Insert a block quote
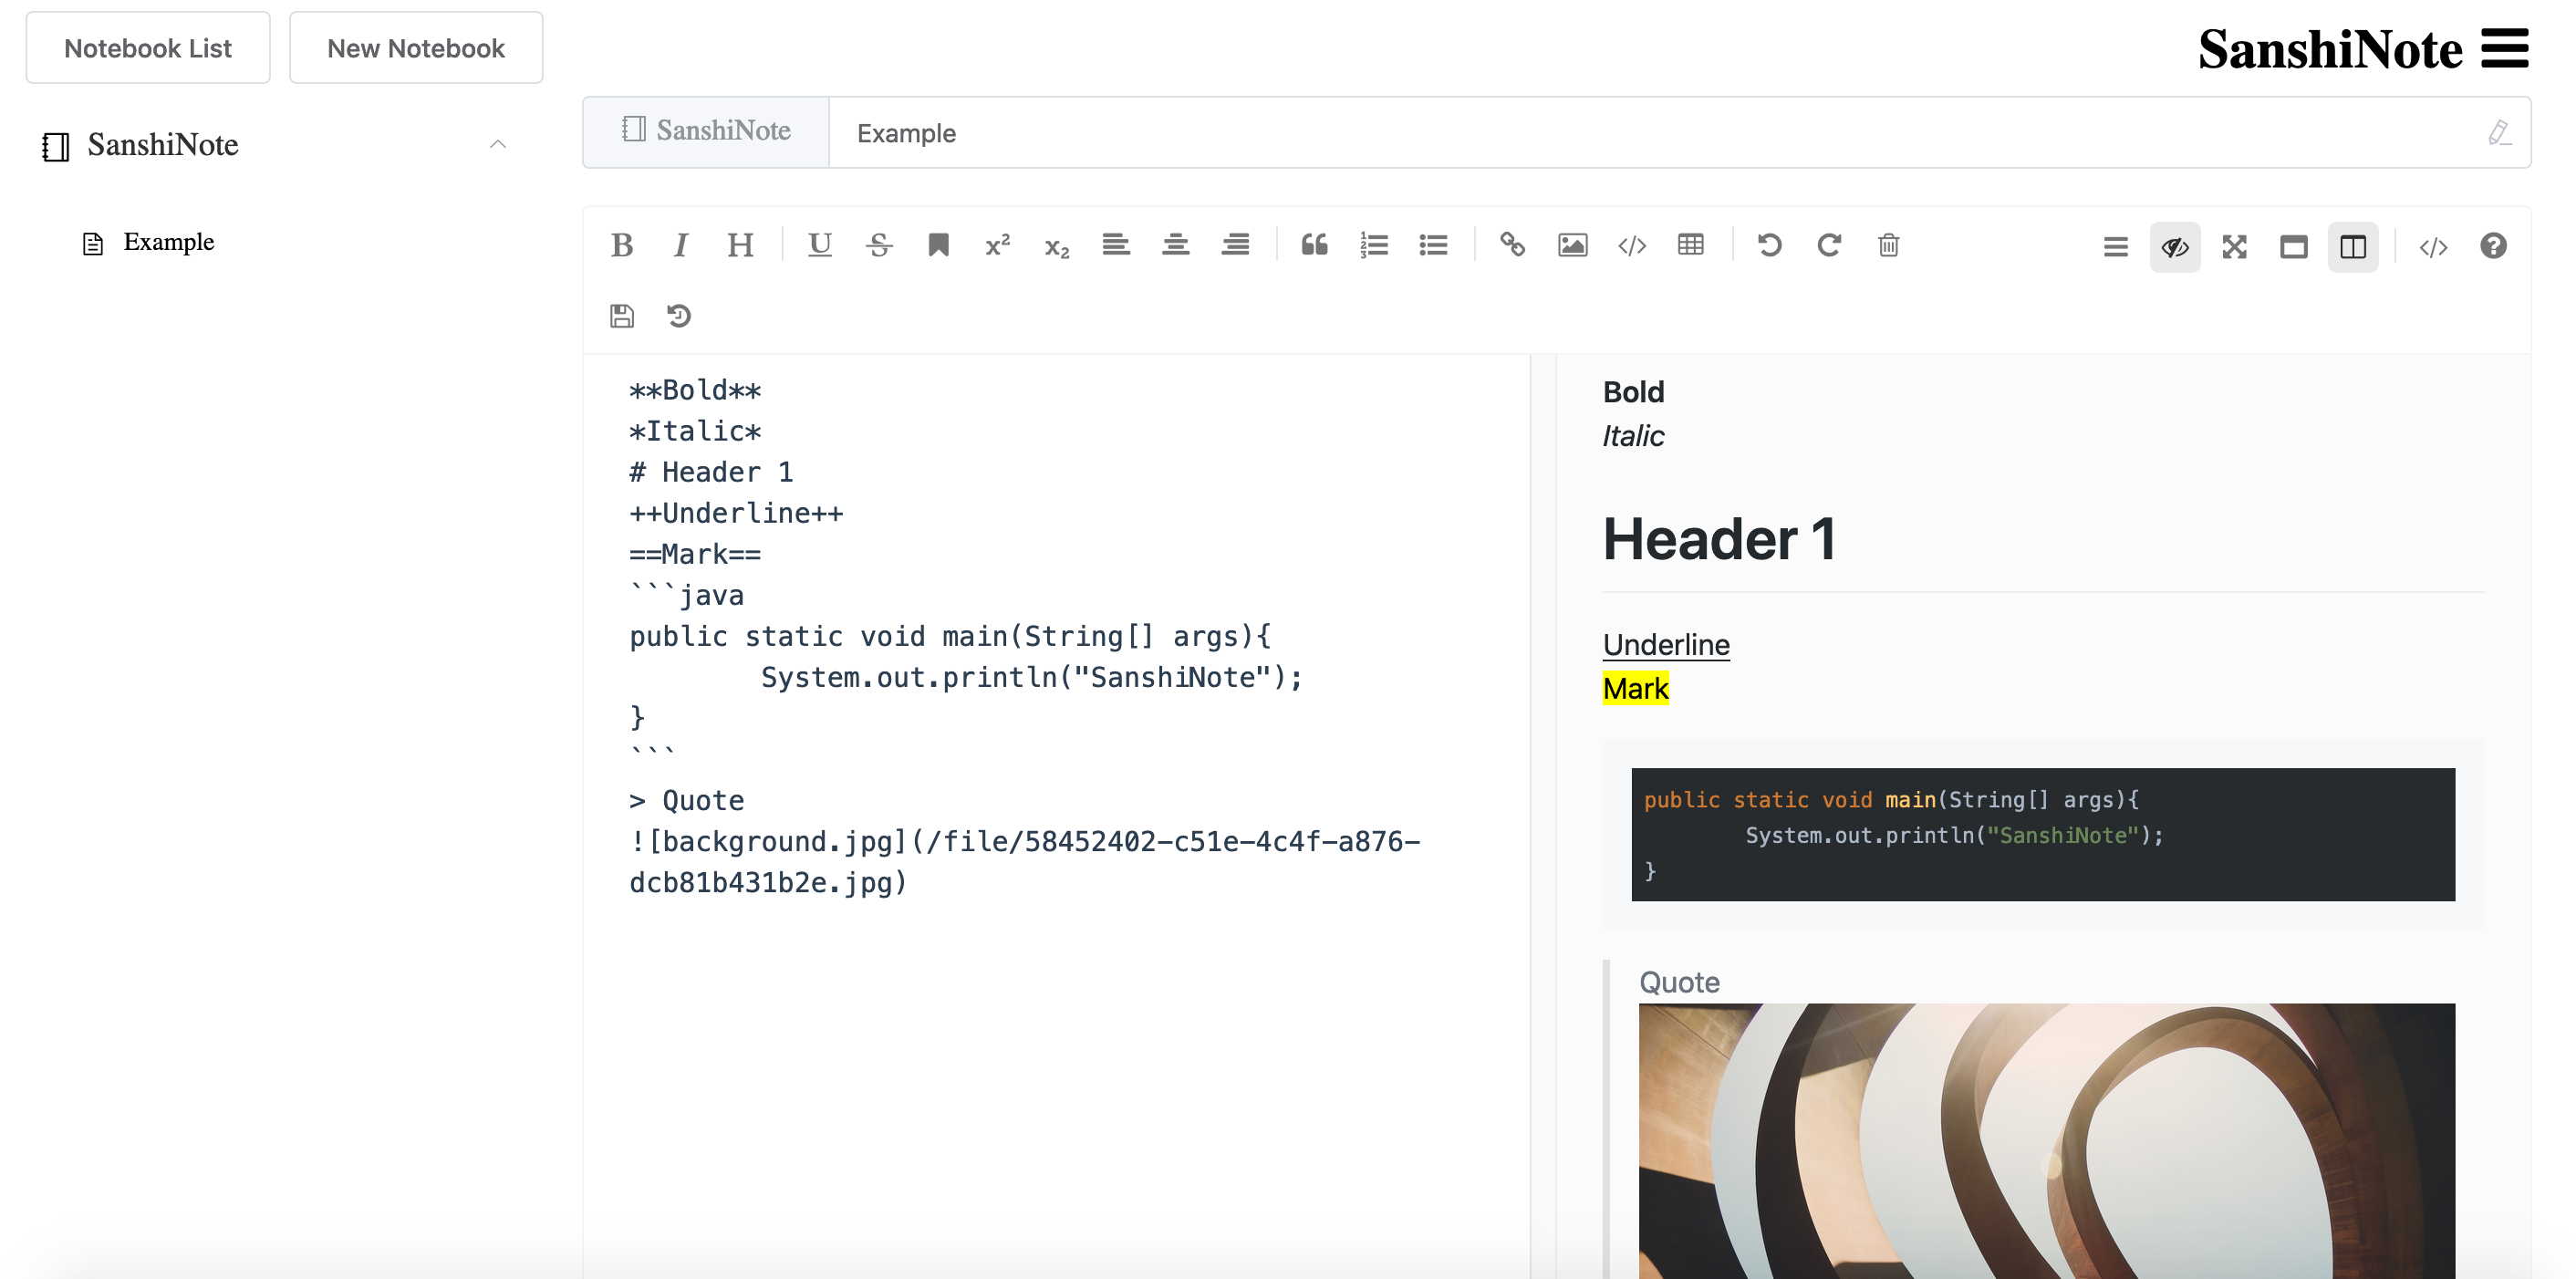The height and width of the screenshot is (1279, 2576). 1314,245
